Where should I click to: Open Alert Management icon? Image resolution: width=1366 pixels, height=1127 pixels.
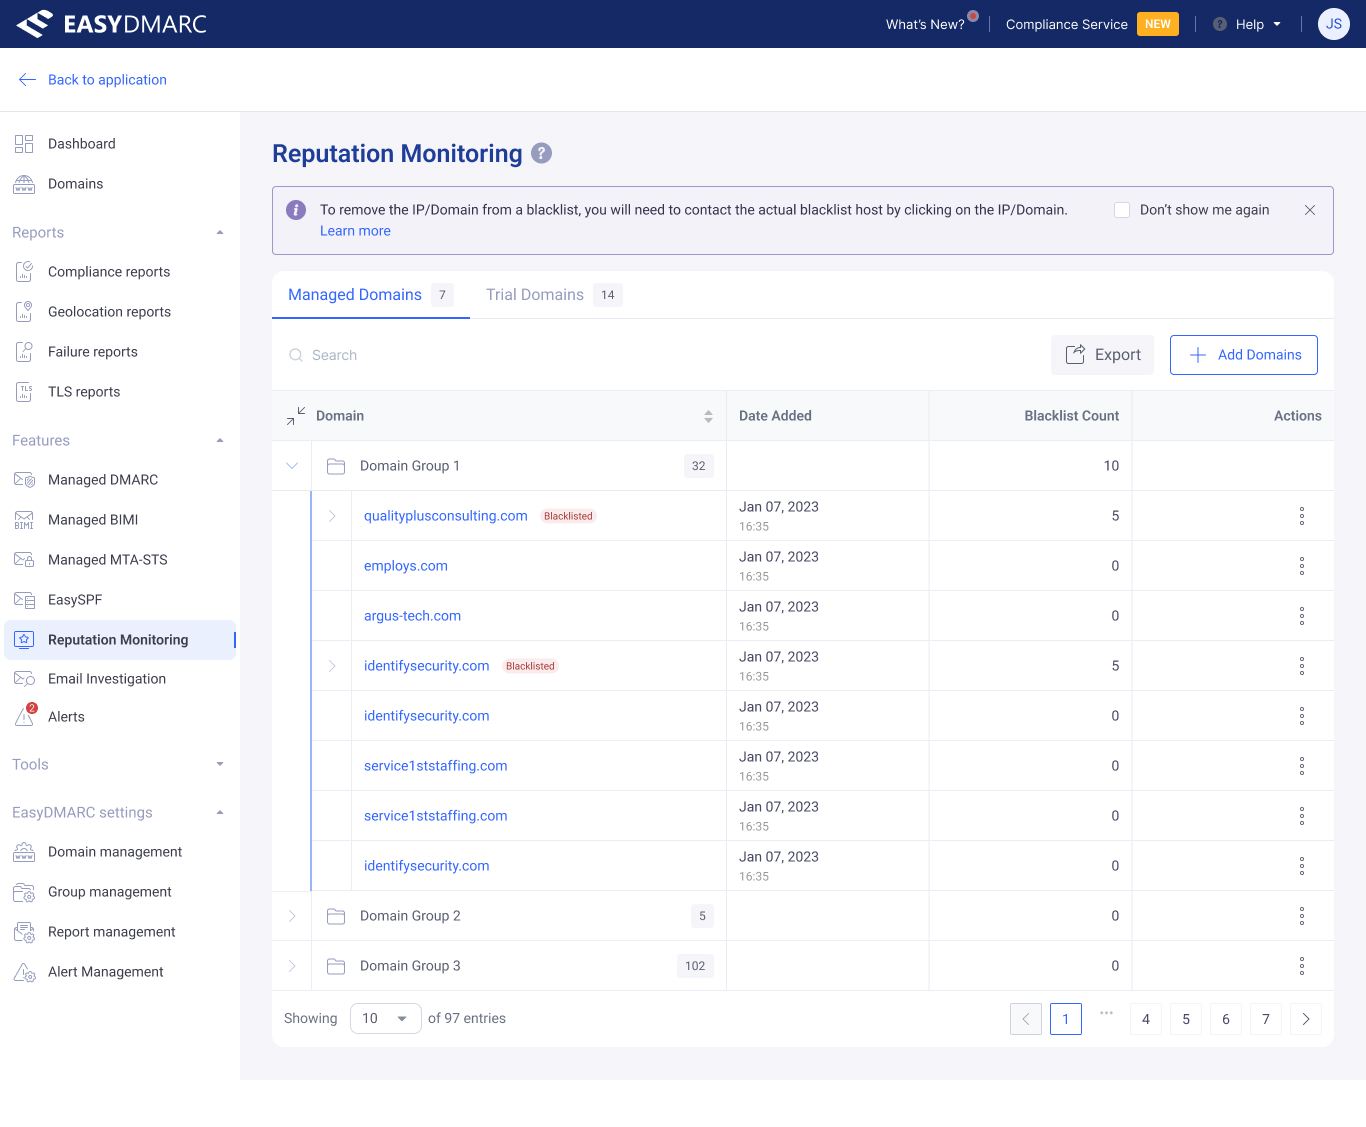[24, 972]
